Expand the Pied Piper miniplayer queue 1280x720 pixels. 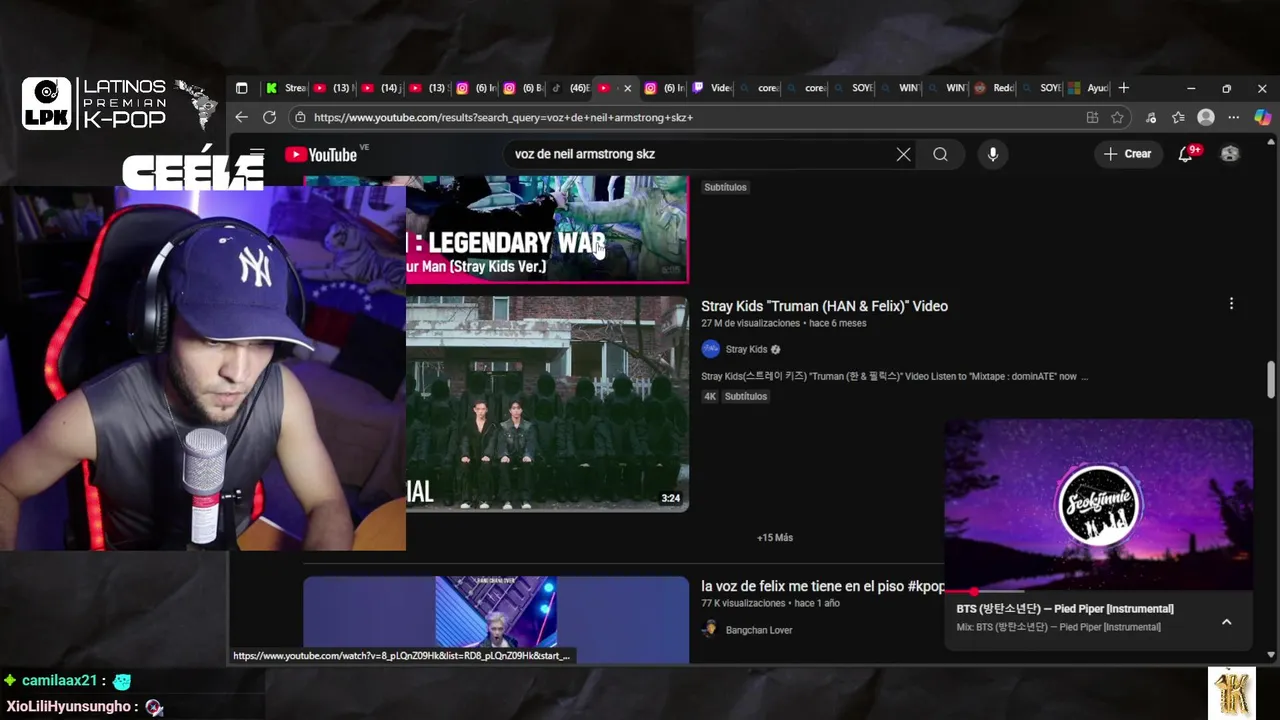[1226, 621]
